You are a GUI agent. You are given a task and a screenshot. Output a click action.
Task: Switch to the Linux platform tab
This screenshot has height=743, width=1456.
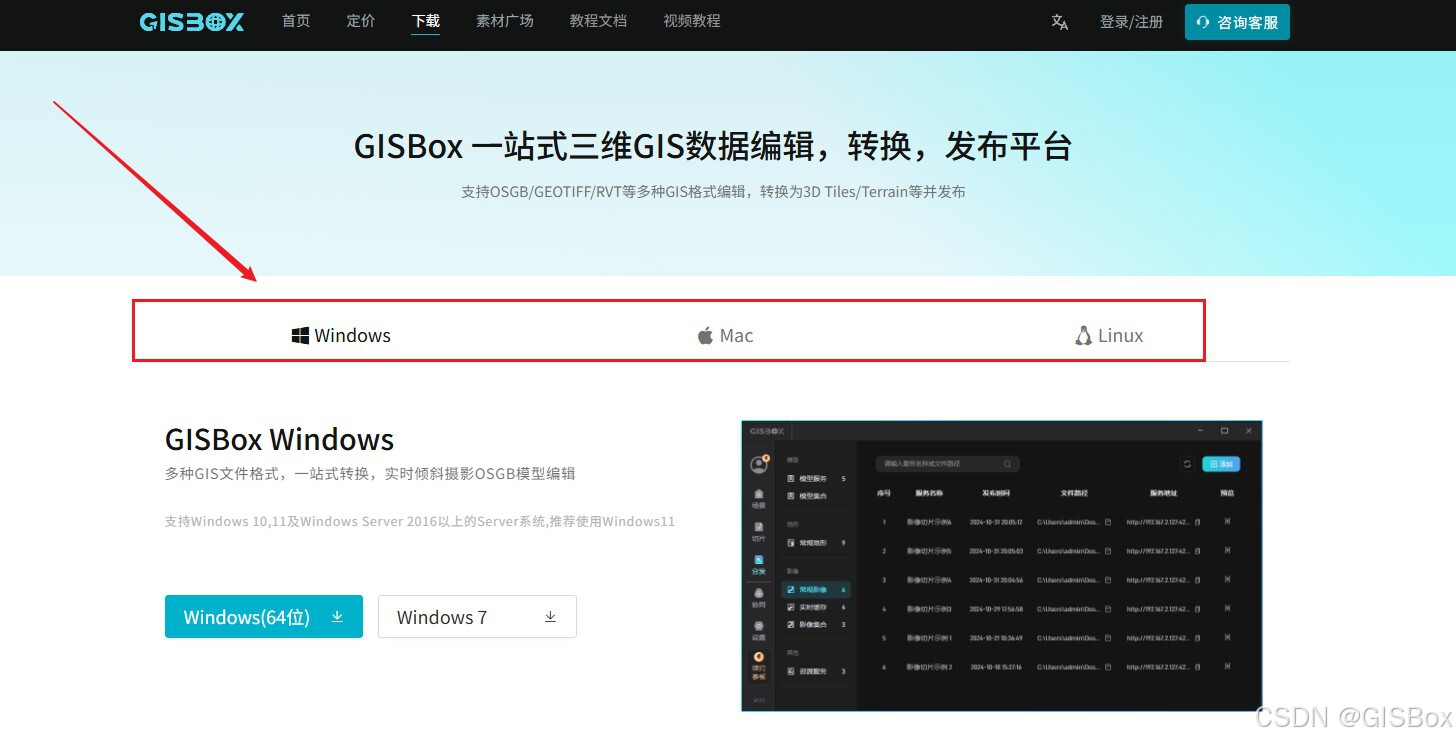pyautogui.click(x=1109, y=336)
